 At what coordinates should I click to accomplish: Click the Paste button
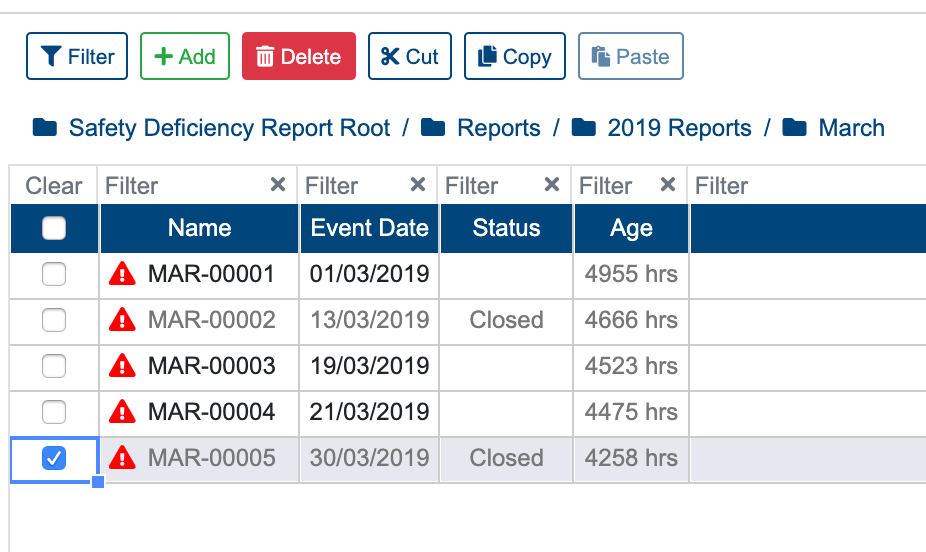click(631, 56)
